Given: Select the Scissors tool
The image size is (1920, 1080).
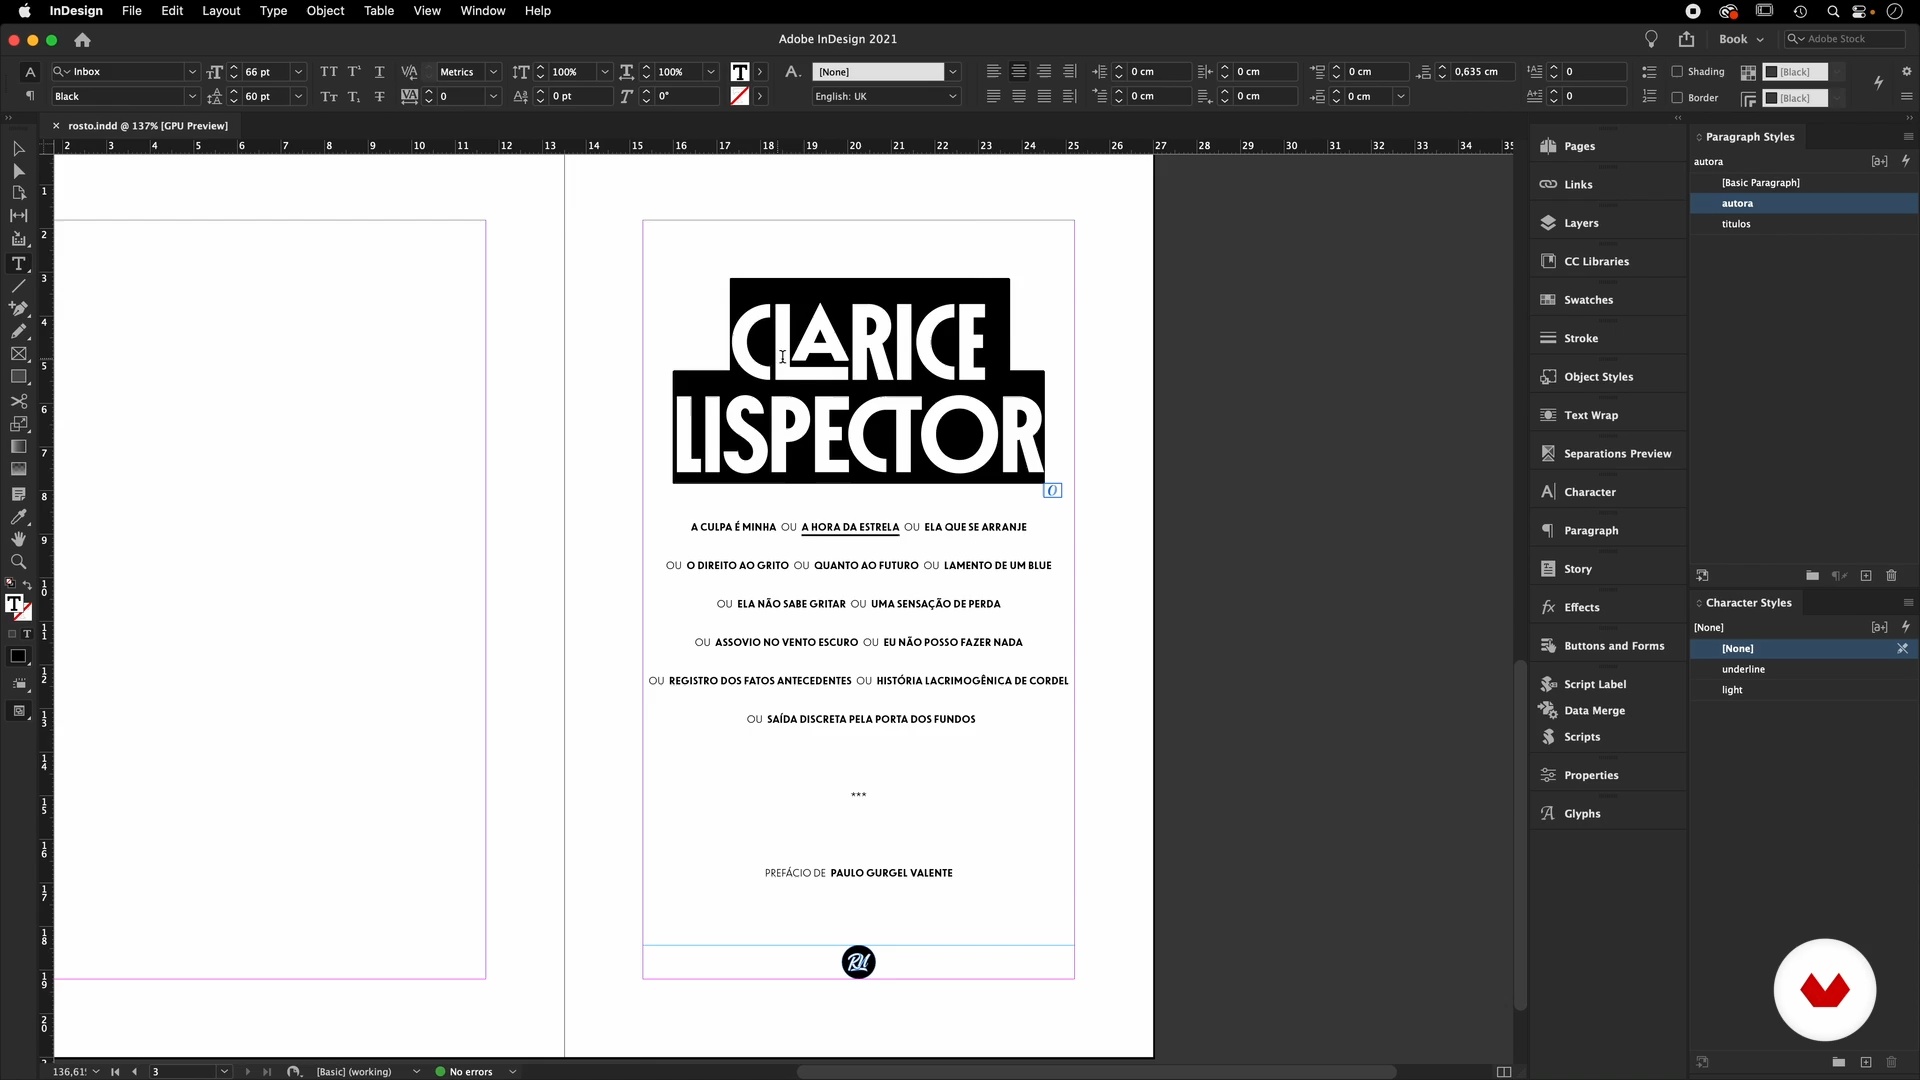Looking at the screenshot, I should pyautogui.click(x=18, y=401).
